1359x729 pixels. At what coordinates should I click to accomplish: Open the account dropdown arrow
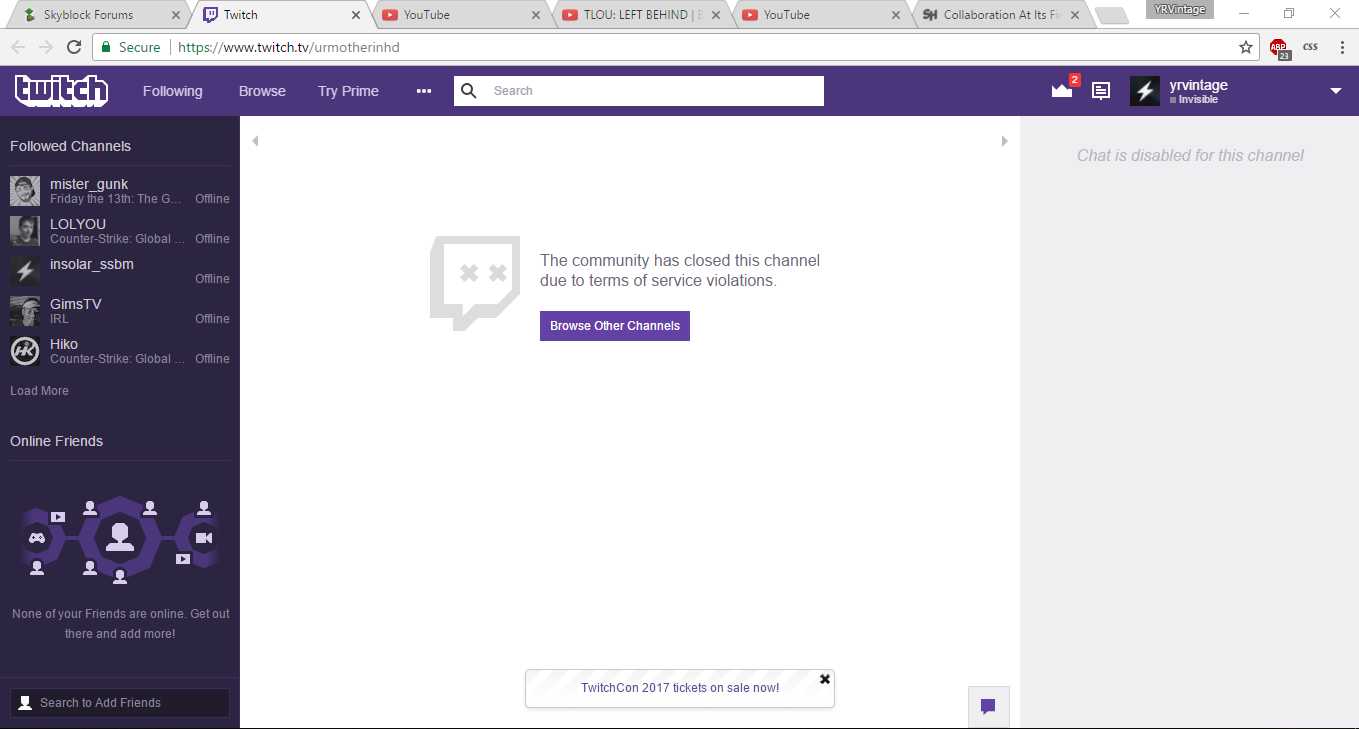tap(1336, 91)
